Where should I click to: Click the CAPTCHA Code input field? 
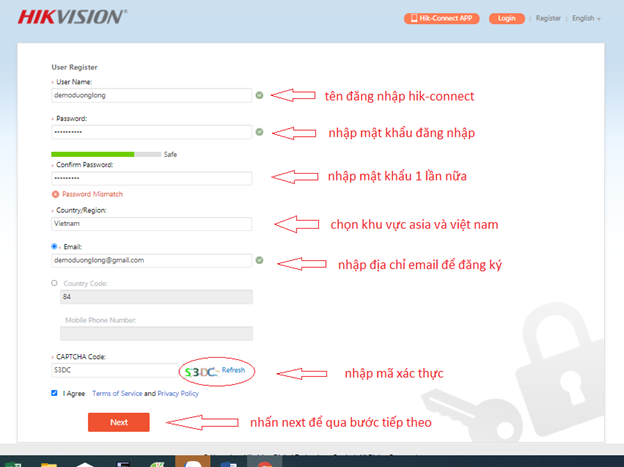[x=115, y=370]
